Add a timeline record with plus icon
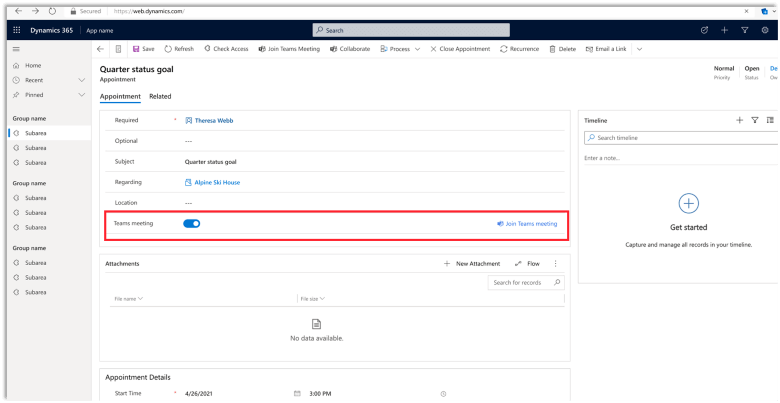Screen dimensions: 780x403 (x=739, y=120)
